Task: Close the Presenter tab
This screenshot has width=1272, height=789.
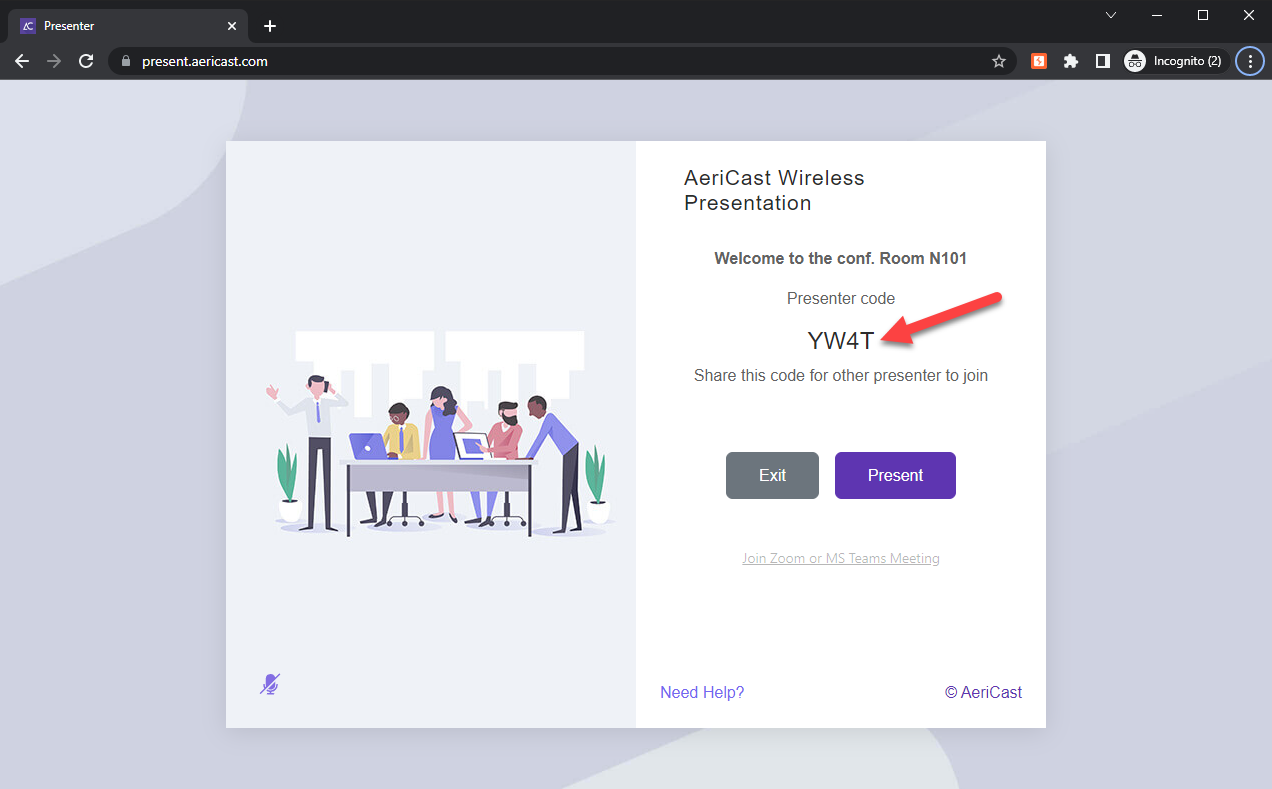Action: (x=232, y=26)
